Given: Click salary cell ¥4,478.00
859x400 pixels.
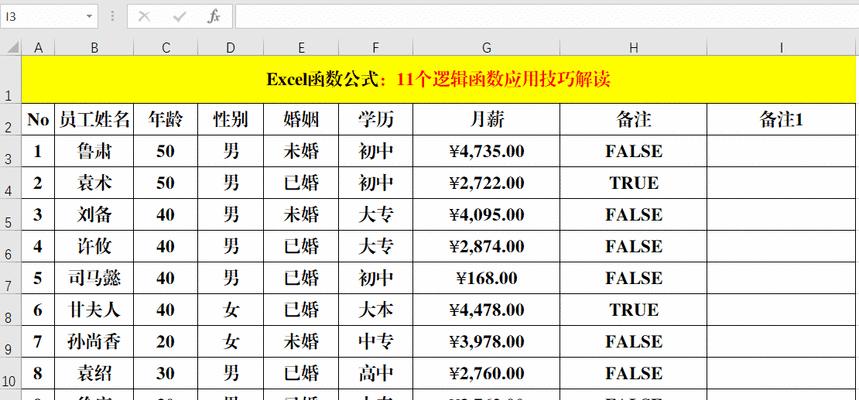Looking at the screenshot, I should coord(486,310).
